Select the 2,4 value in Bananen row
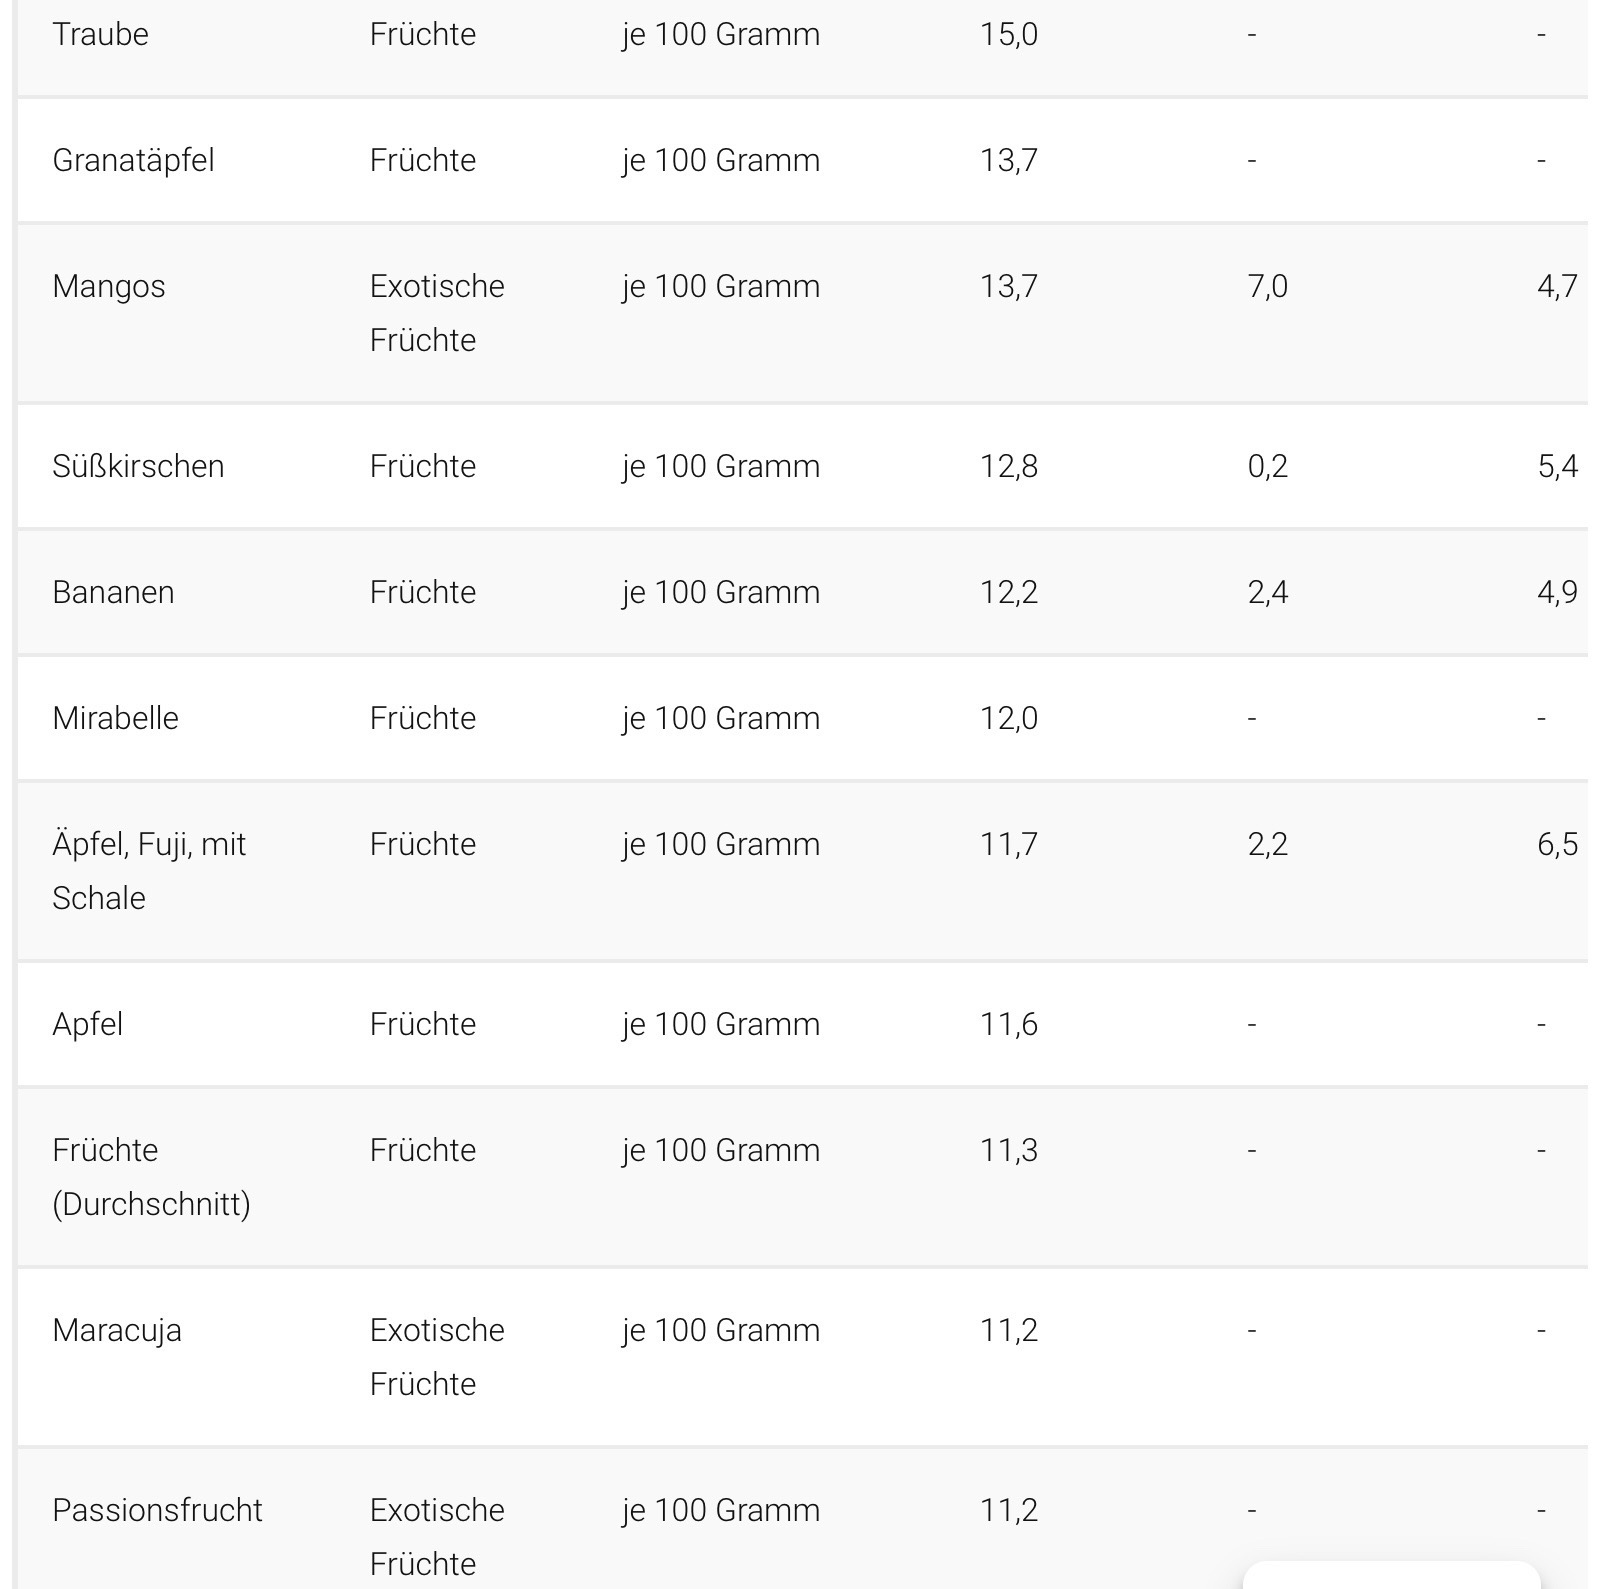Screen dimensions: 1602x1589 pyautogui.click(x=1267, y=592)
